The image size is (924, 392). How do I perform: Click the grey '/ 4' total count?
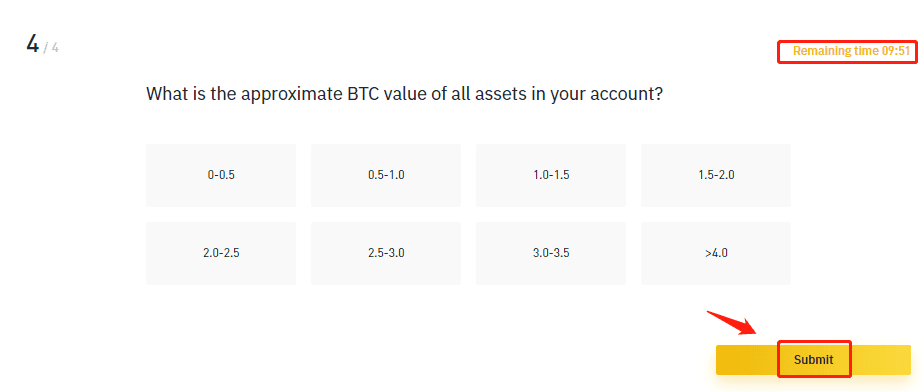51,48
